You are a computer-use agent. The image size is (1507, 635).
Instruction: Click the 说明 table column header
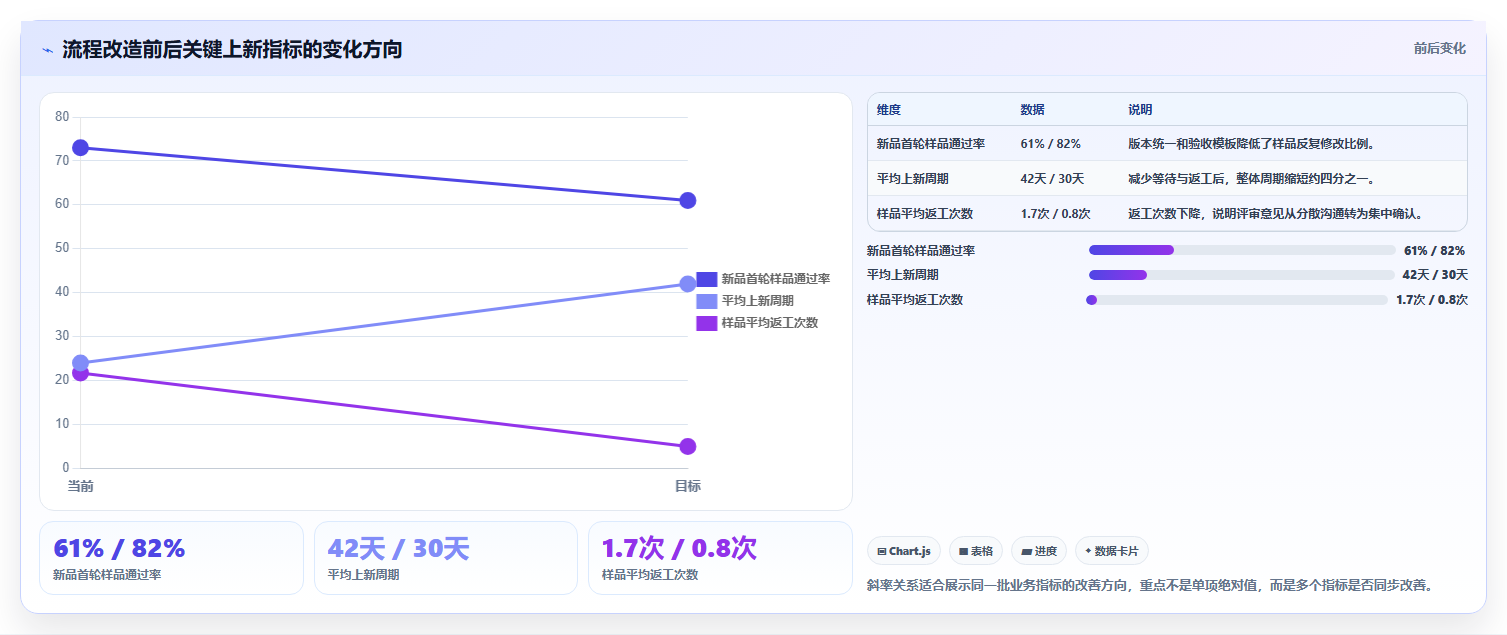(x=1141, y=110)
